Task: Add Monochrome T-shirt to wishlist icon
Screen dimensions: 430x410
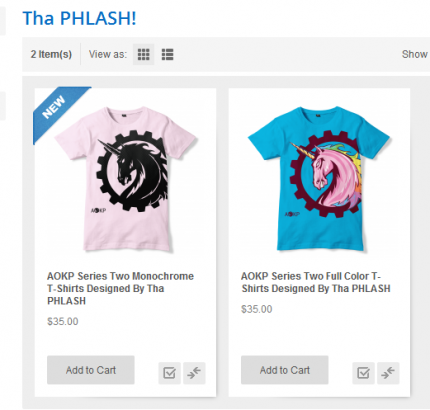Action: [169, 373]
